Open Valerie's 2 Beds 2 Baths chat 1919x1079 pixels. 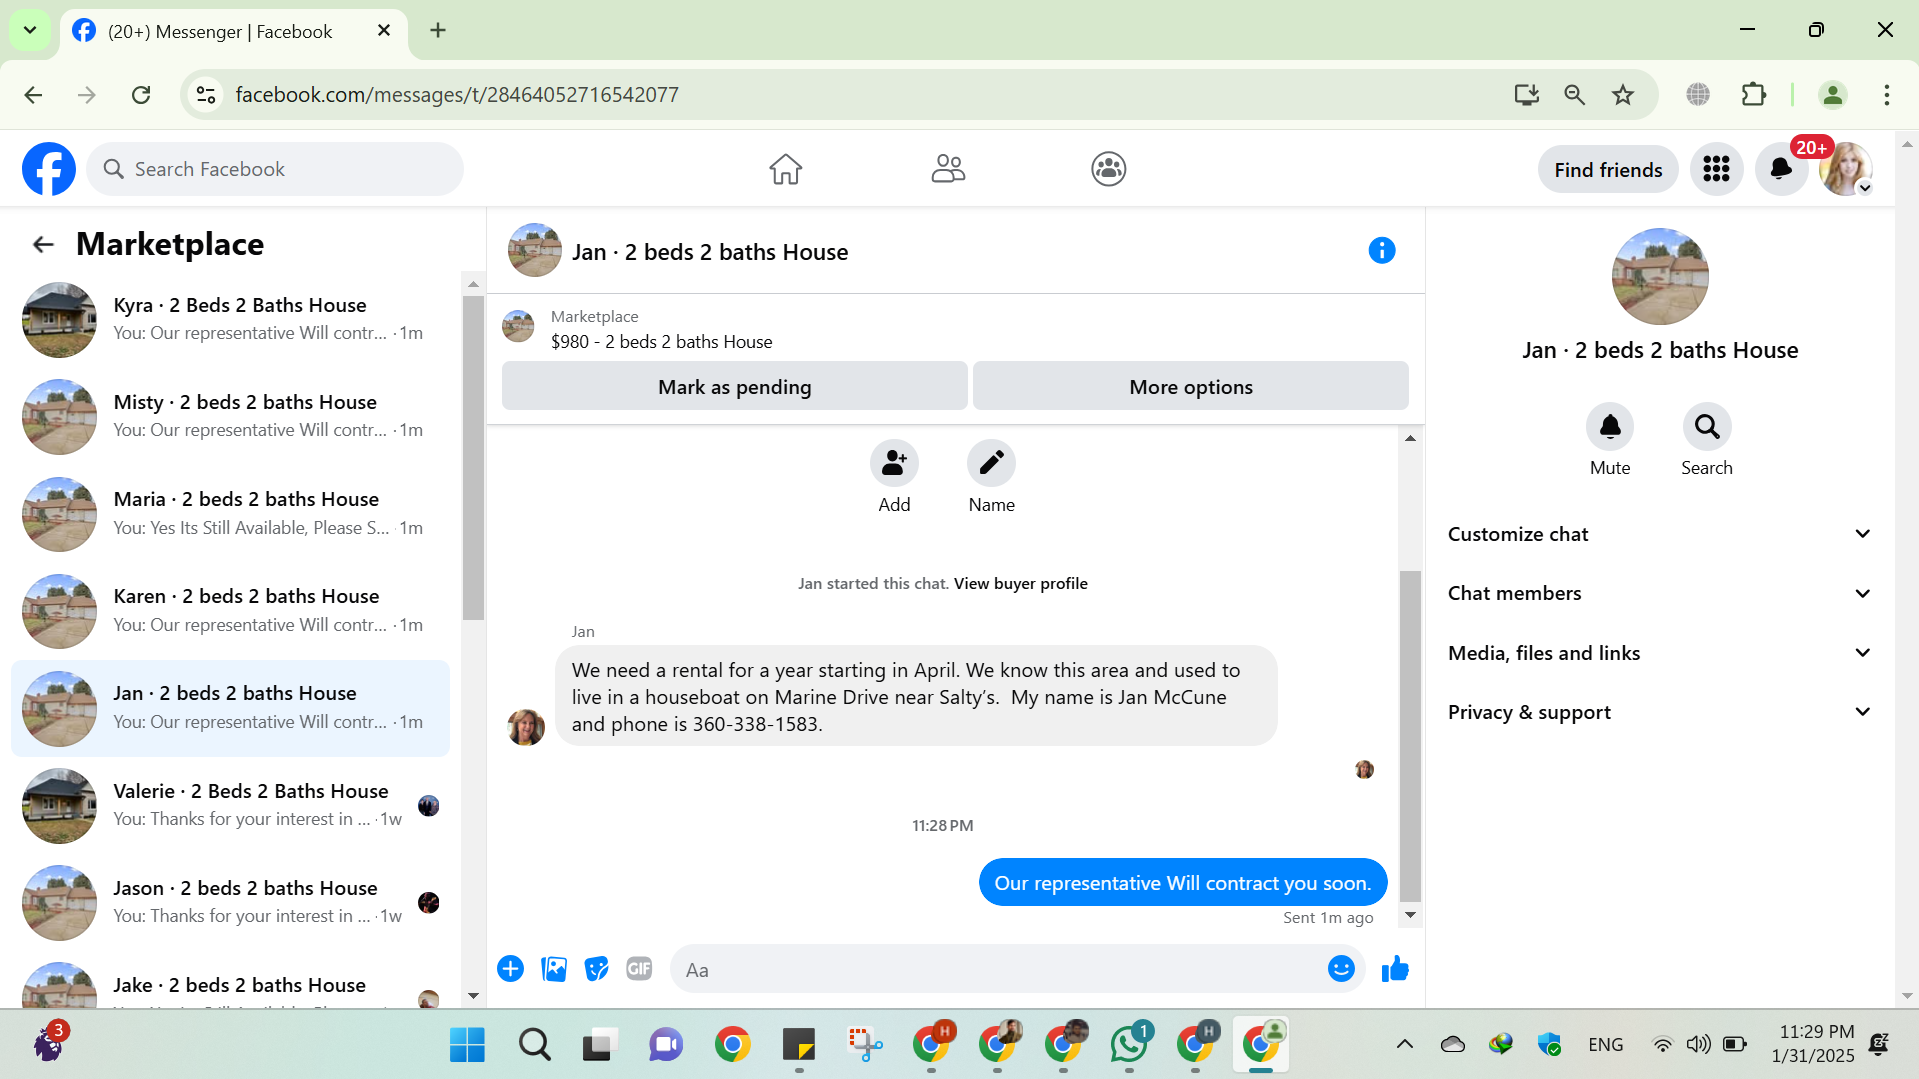coord(231,805)
